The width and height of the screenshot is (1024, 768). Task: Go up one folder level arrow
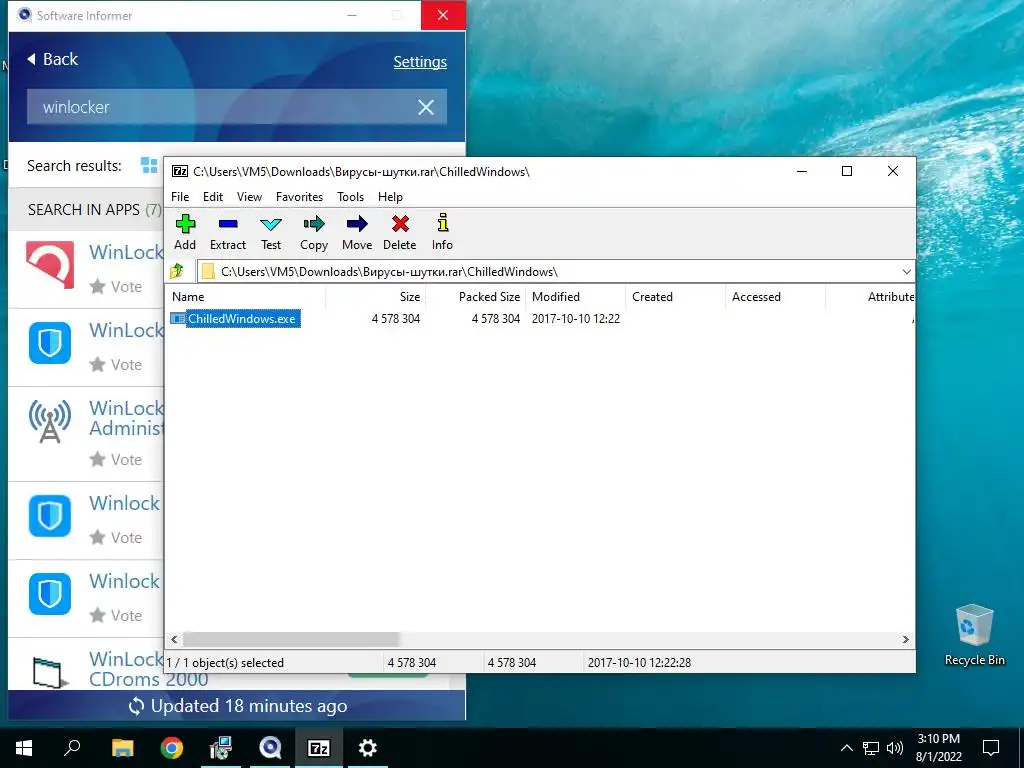tap(177, 271)
